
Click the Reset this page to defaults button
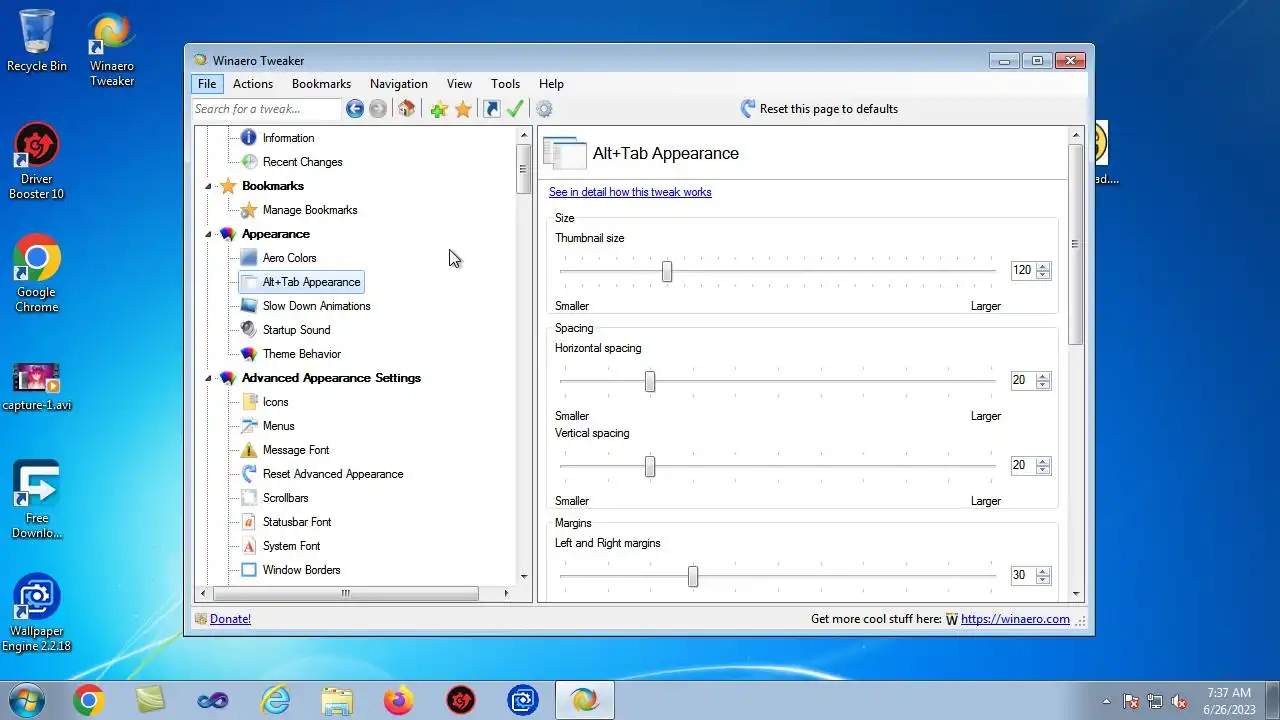819,109
